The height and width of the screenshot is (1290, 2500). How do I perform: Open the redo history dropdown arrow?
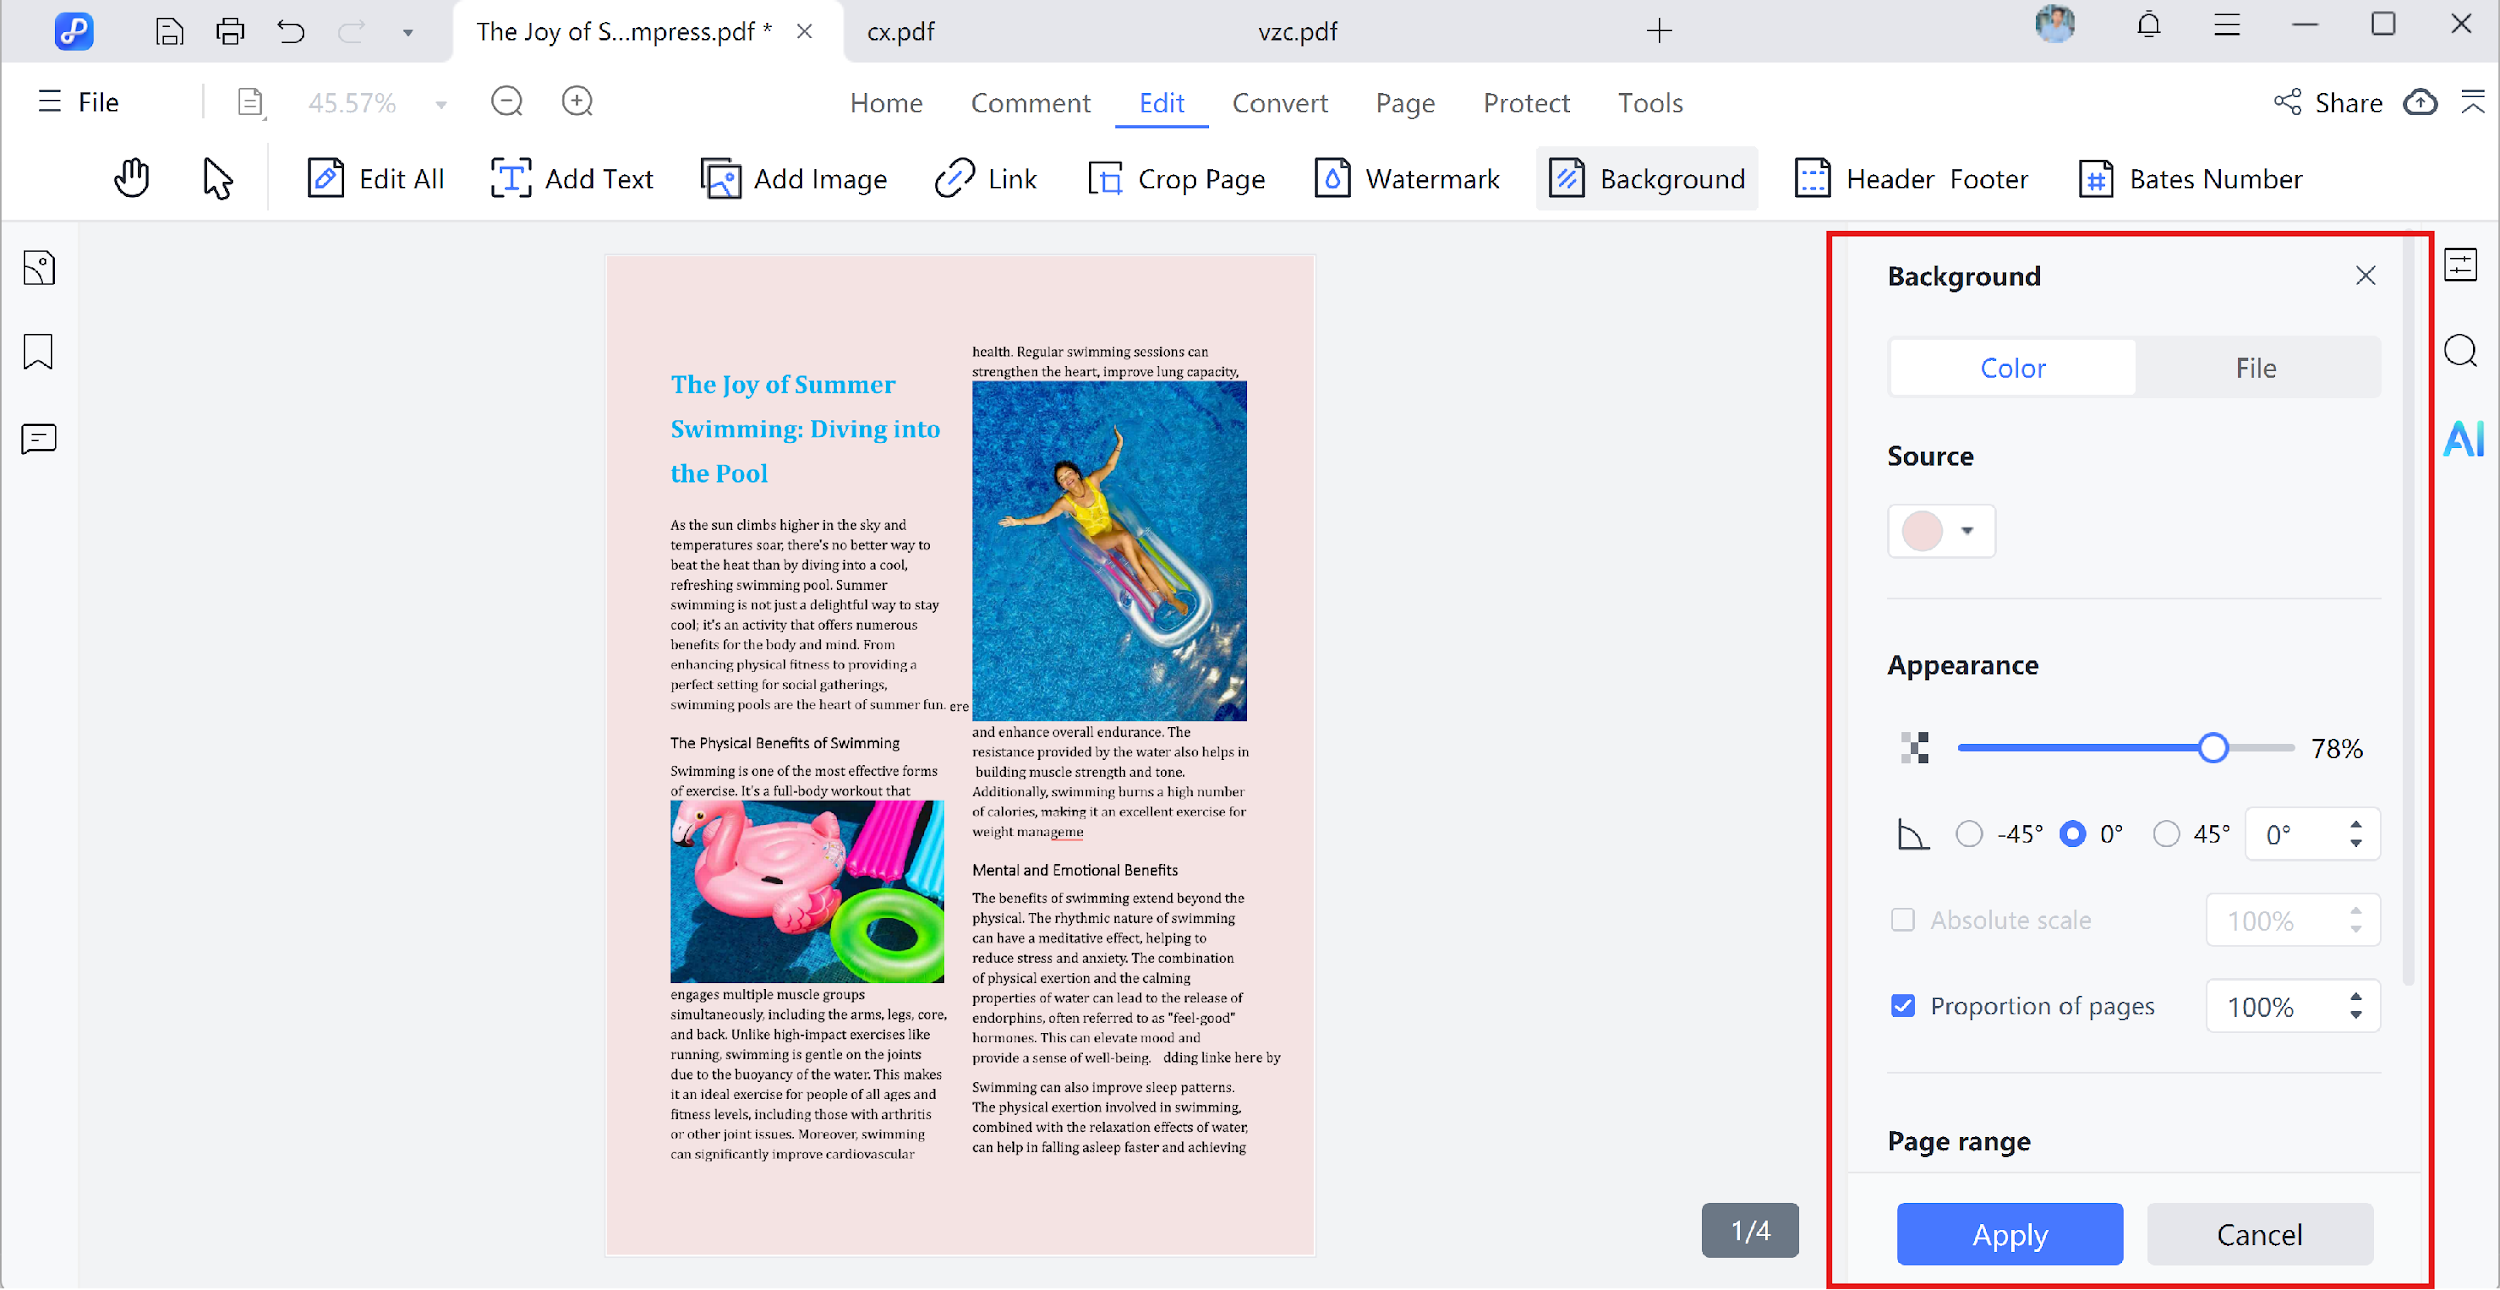[x=408, y=31]
